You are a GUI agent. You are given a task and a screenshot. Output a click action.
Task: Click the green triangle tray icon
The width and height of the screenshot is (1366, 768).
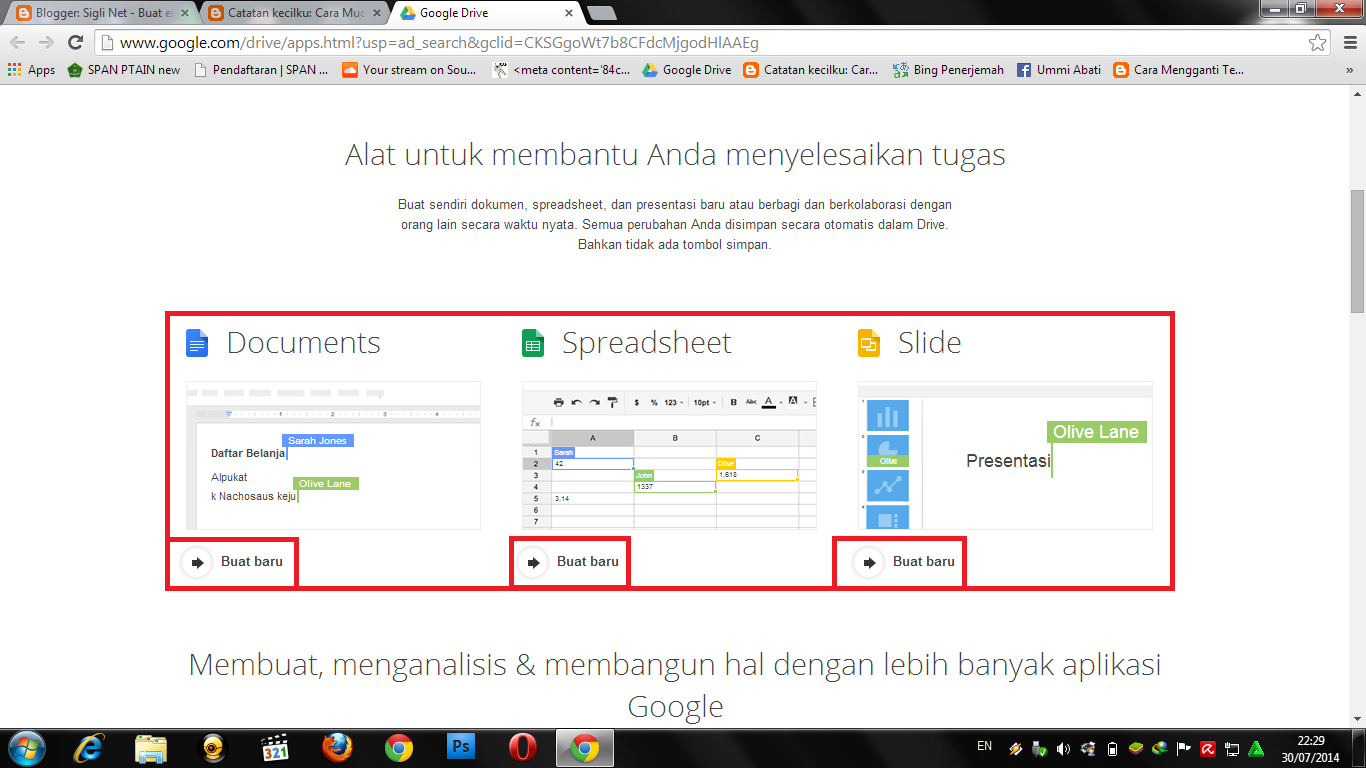click(x=1257, y=748)
